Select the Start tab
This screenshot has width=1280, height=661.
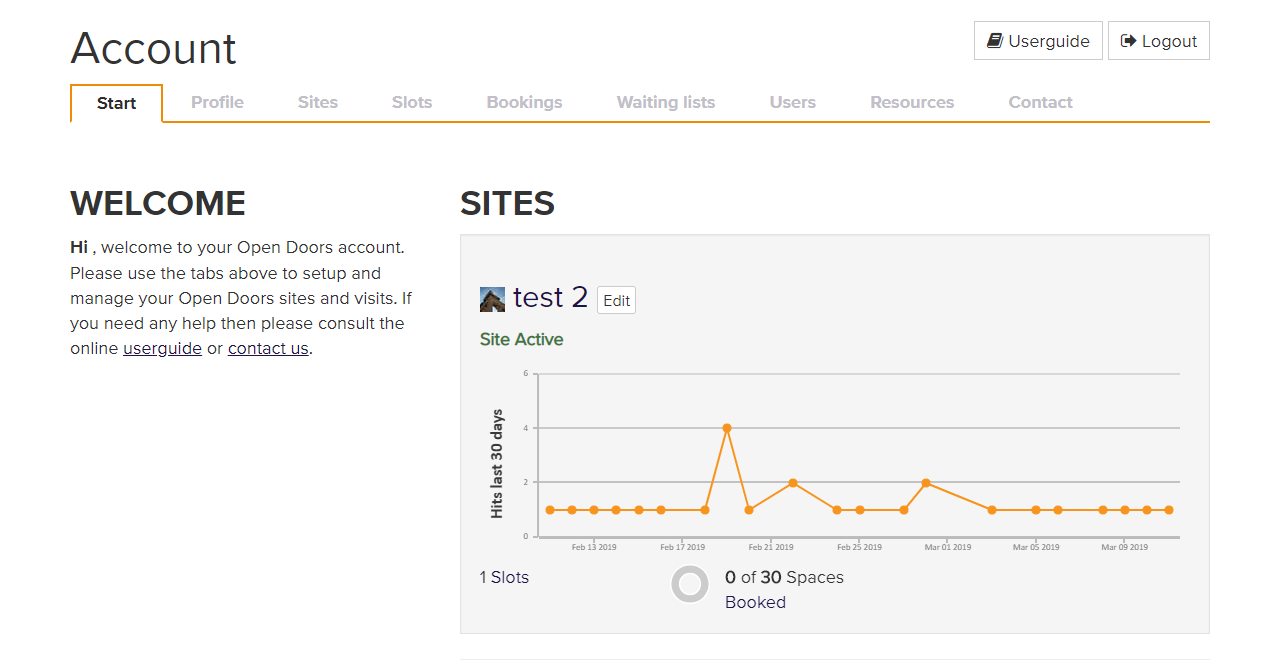click(x=116, y=103)
